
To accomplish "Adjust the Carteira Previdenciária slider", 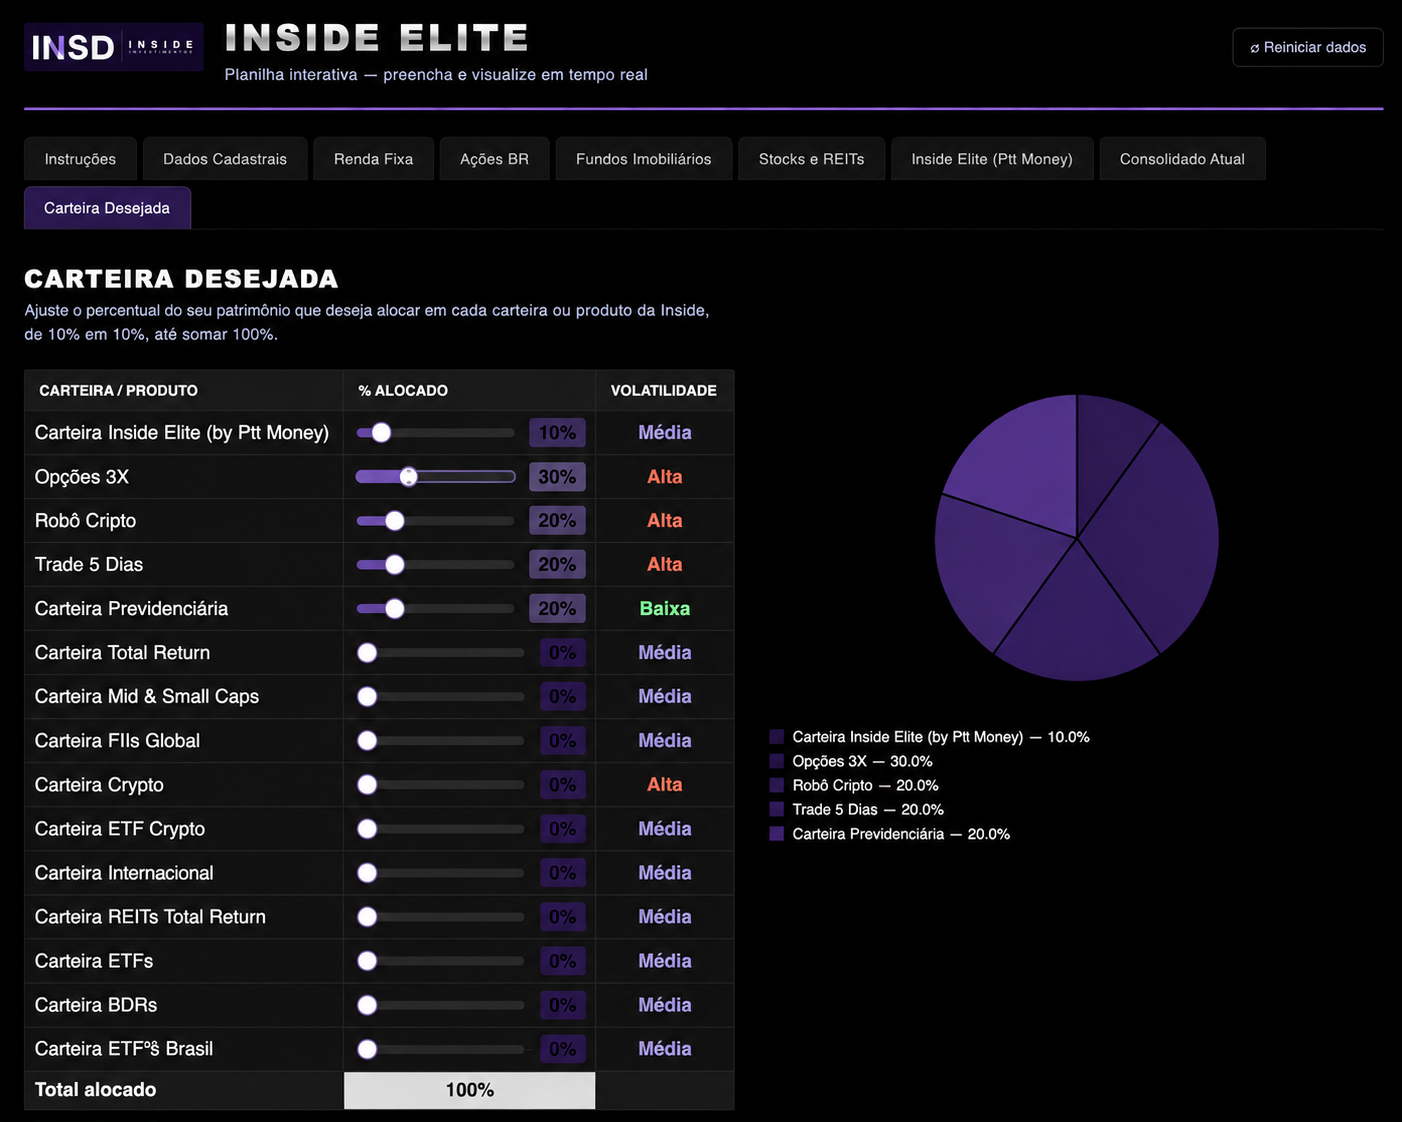I will 436,609.
